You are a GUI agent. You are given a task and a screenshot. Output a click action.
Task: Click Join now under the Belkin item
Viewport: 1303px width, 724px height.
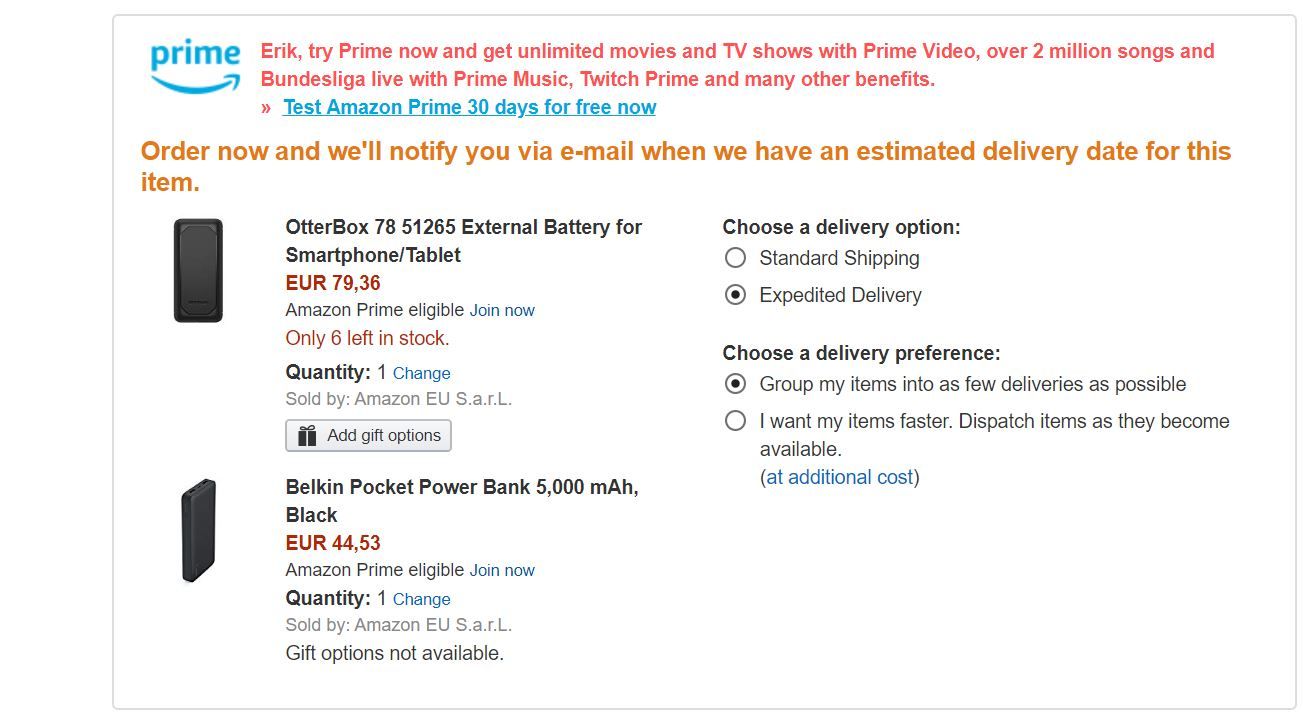pos(502,570)
